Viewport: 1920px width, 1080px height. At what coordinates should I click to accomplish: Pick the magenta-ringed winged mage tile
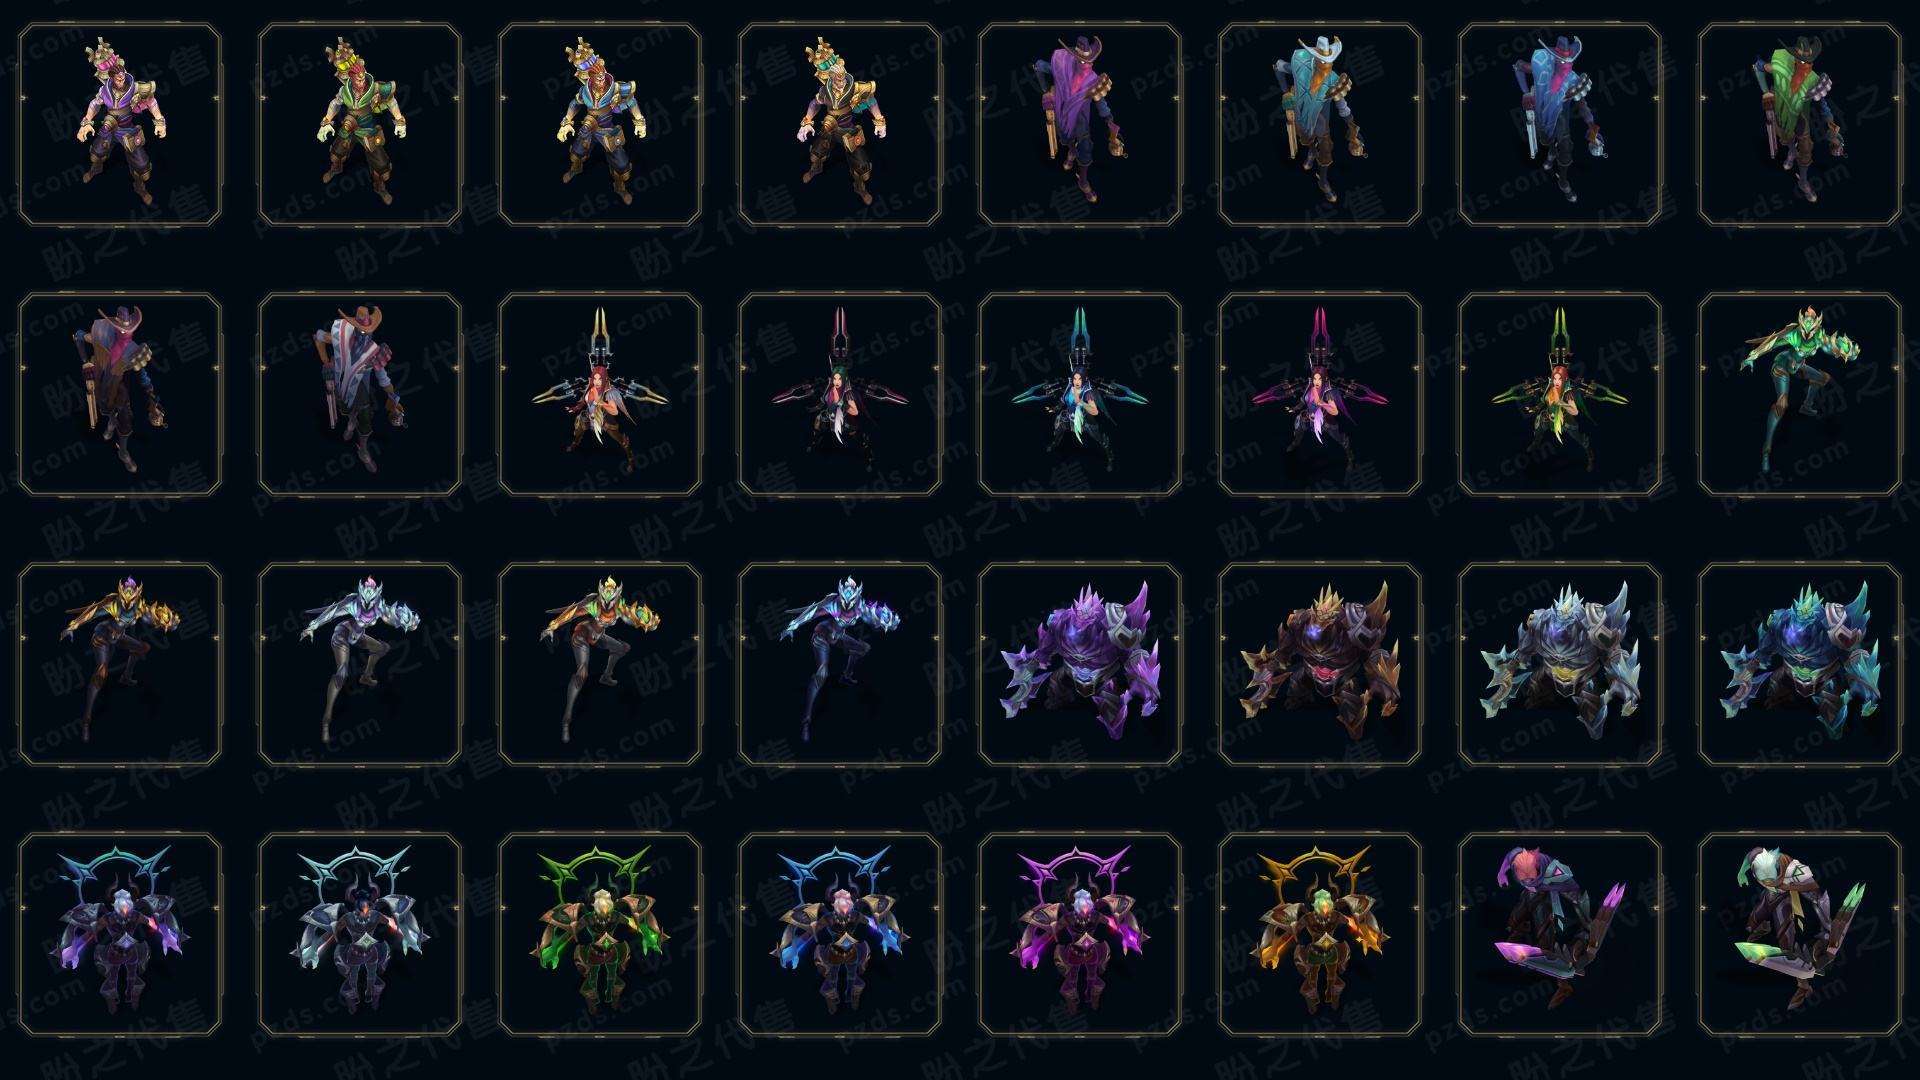click(1080, 934)
